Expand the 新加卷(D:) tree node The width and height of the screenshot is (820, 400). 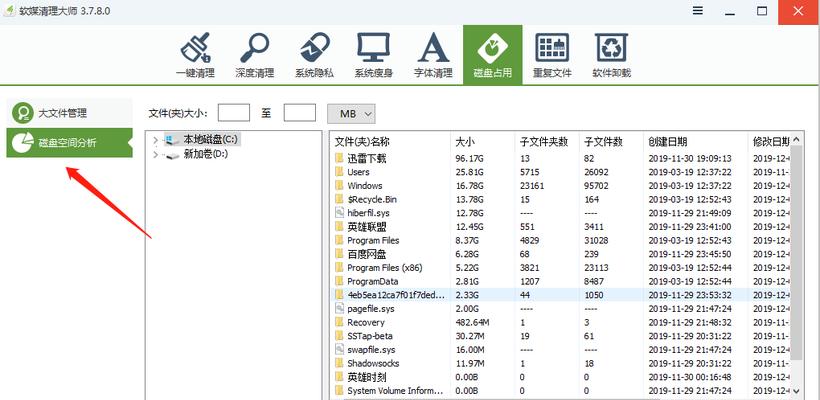pos(155,155)
